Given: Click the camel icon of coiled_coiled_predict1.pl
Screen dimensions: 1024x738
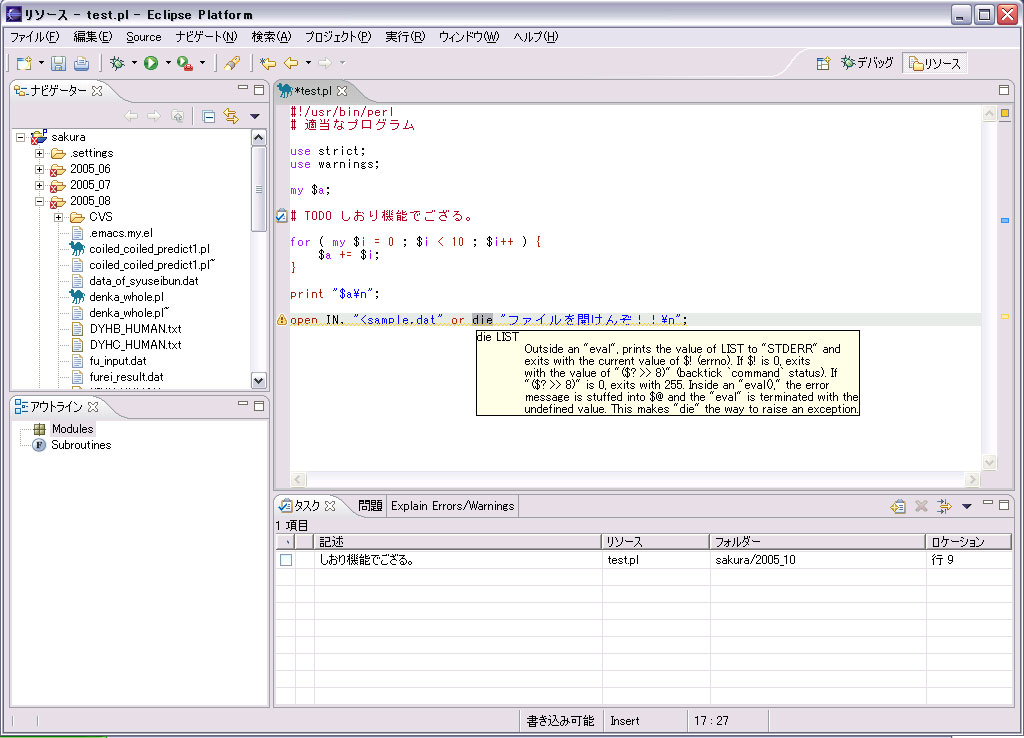Looking at the screenshot, I should pyautogui.click(x=77, y=248).
